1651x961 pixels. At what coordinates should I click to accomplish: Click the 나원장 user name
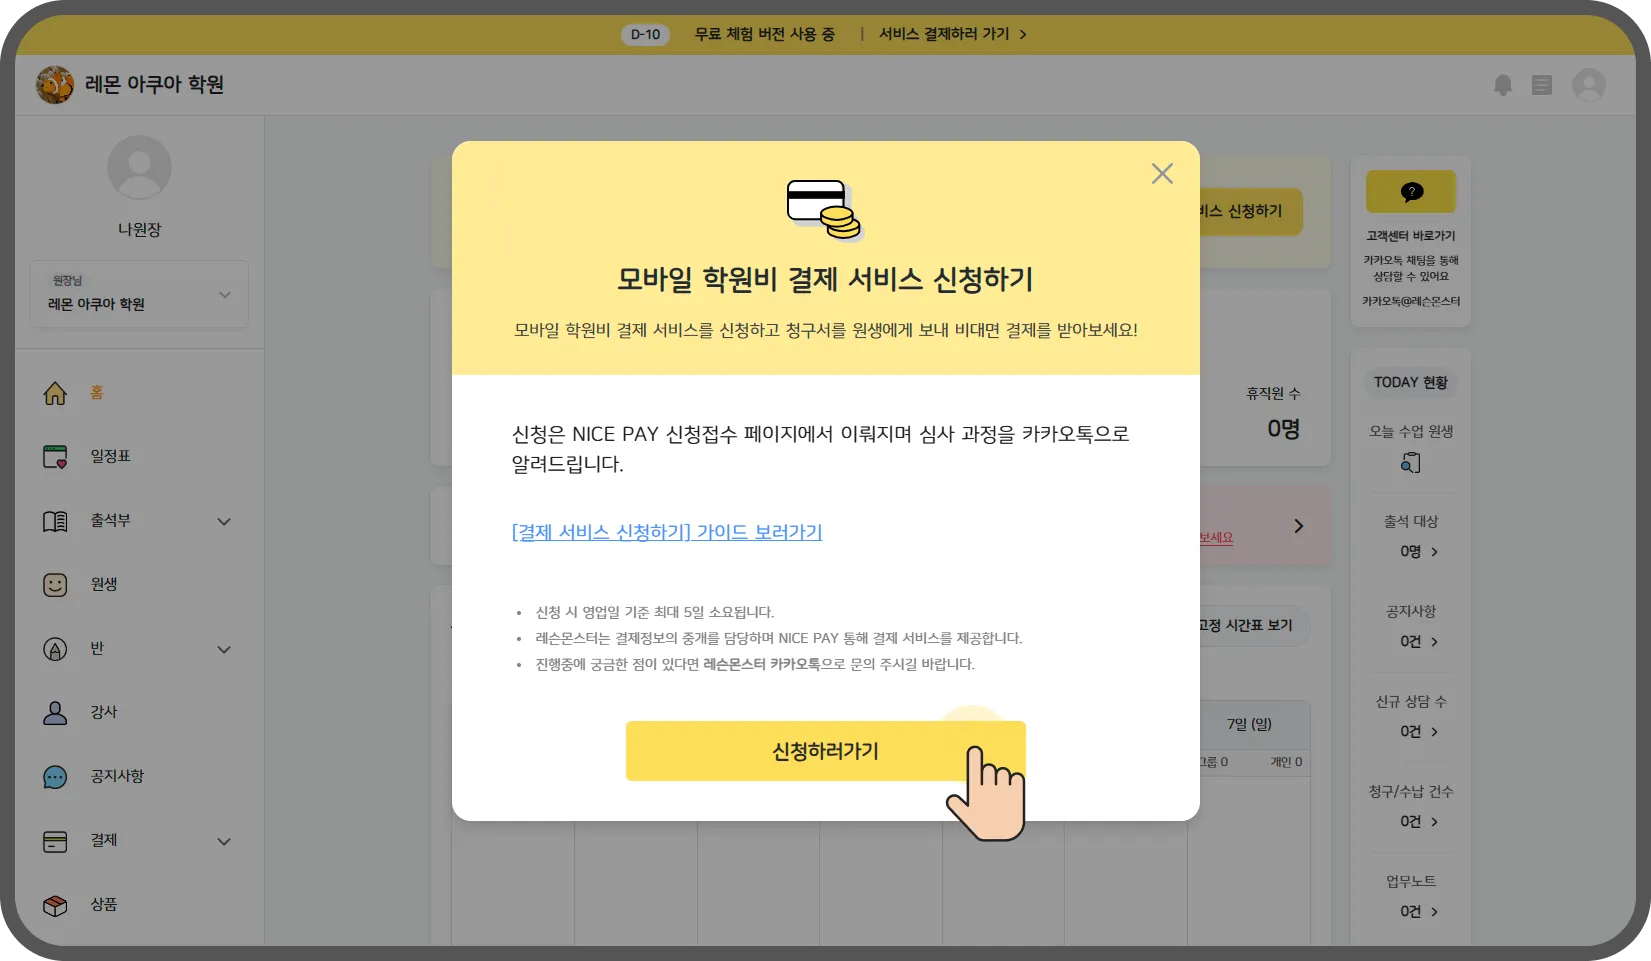click(x=139, y=229)
